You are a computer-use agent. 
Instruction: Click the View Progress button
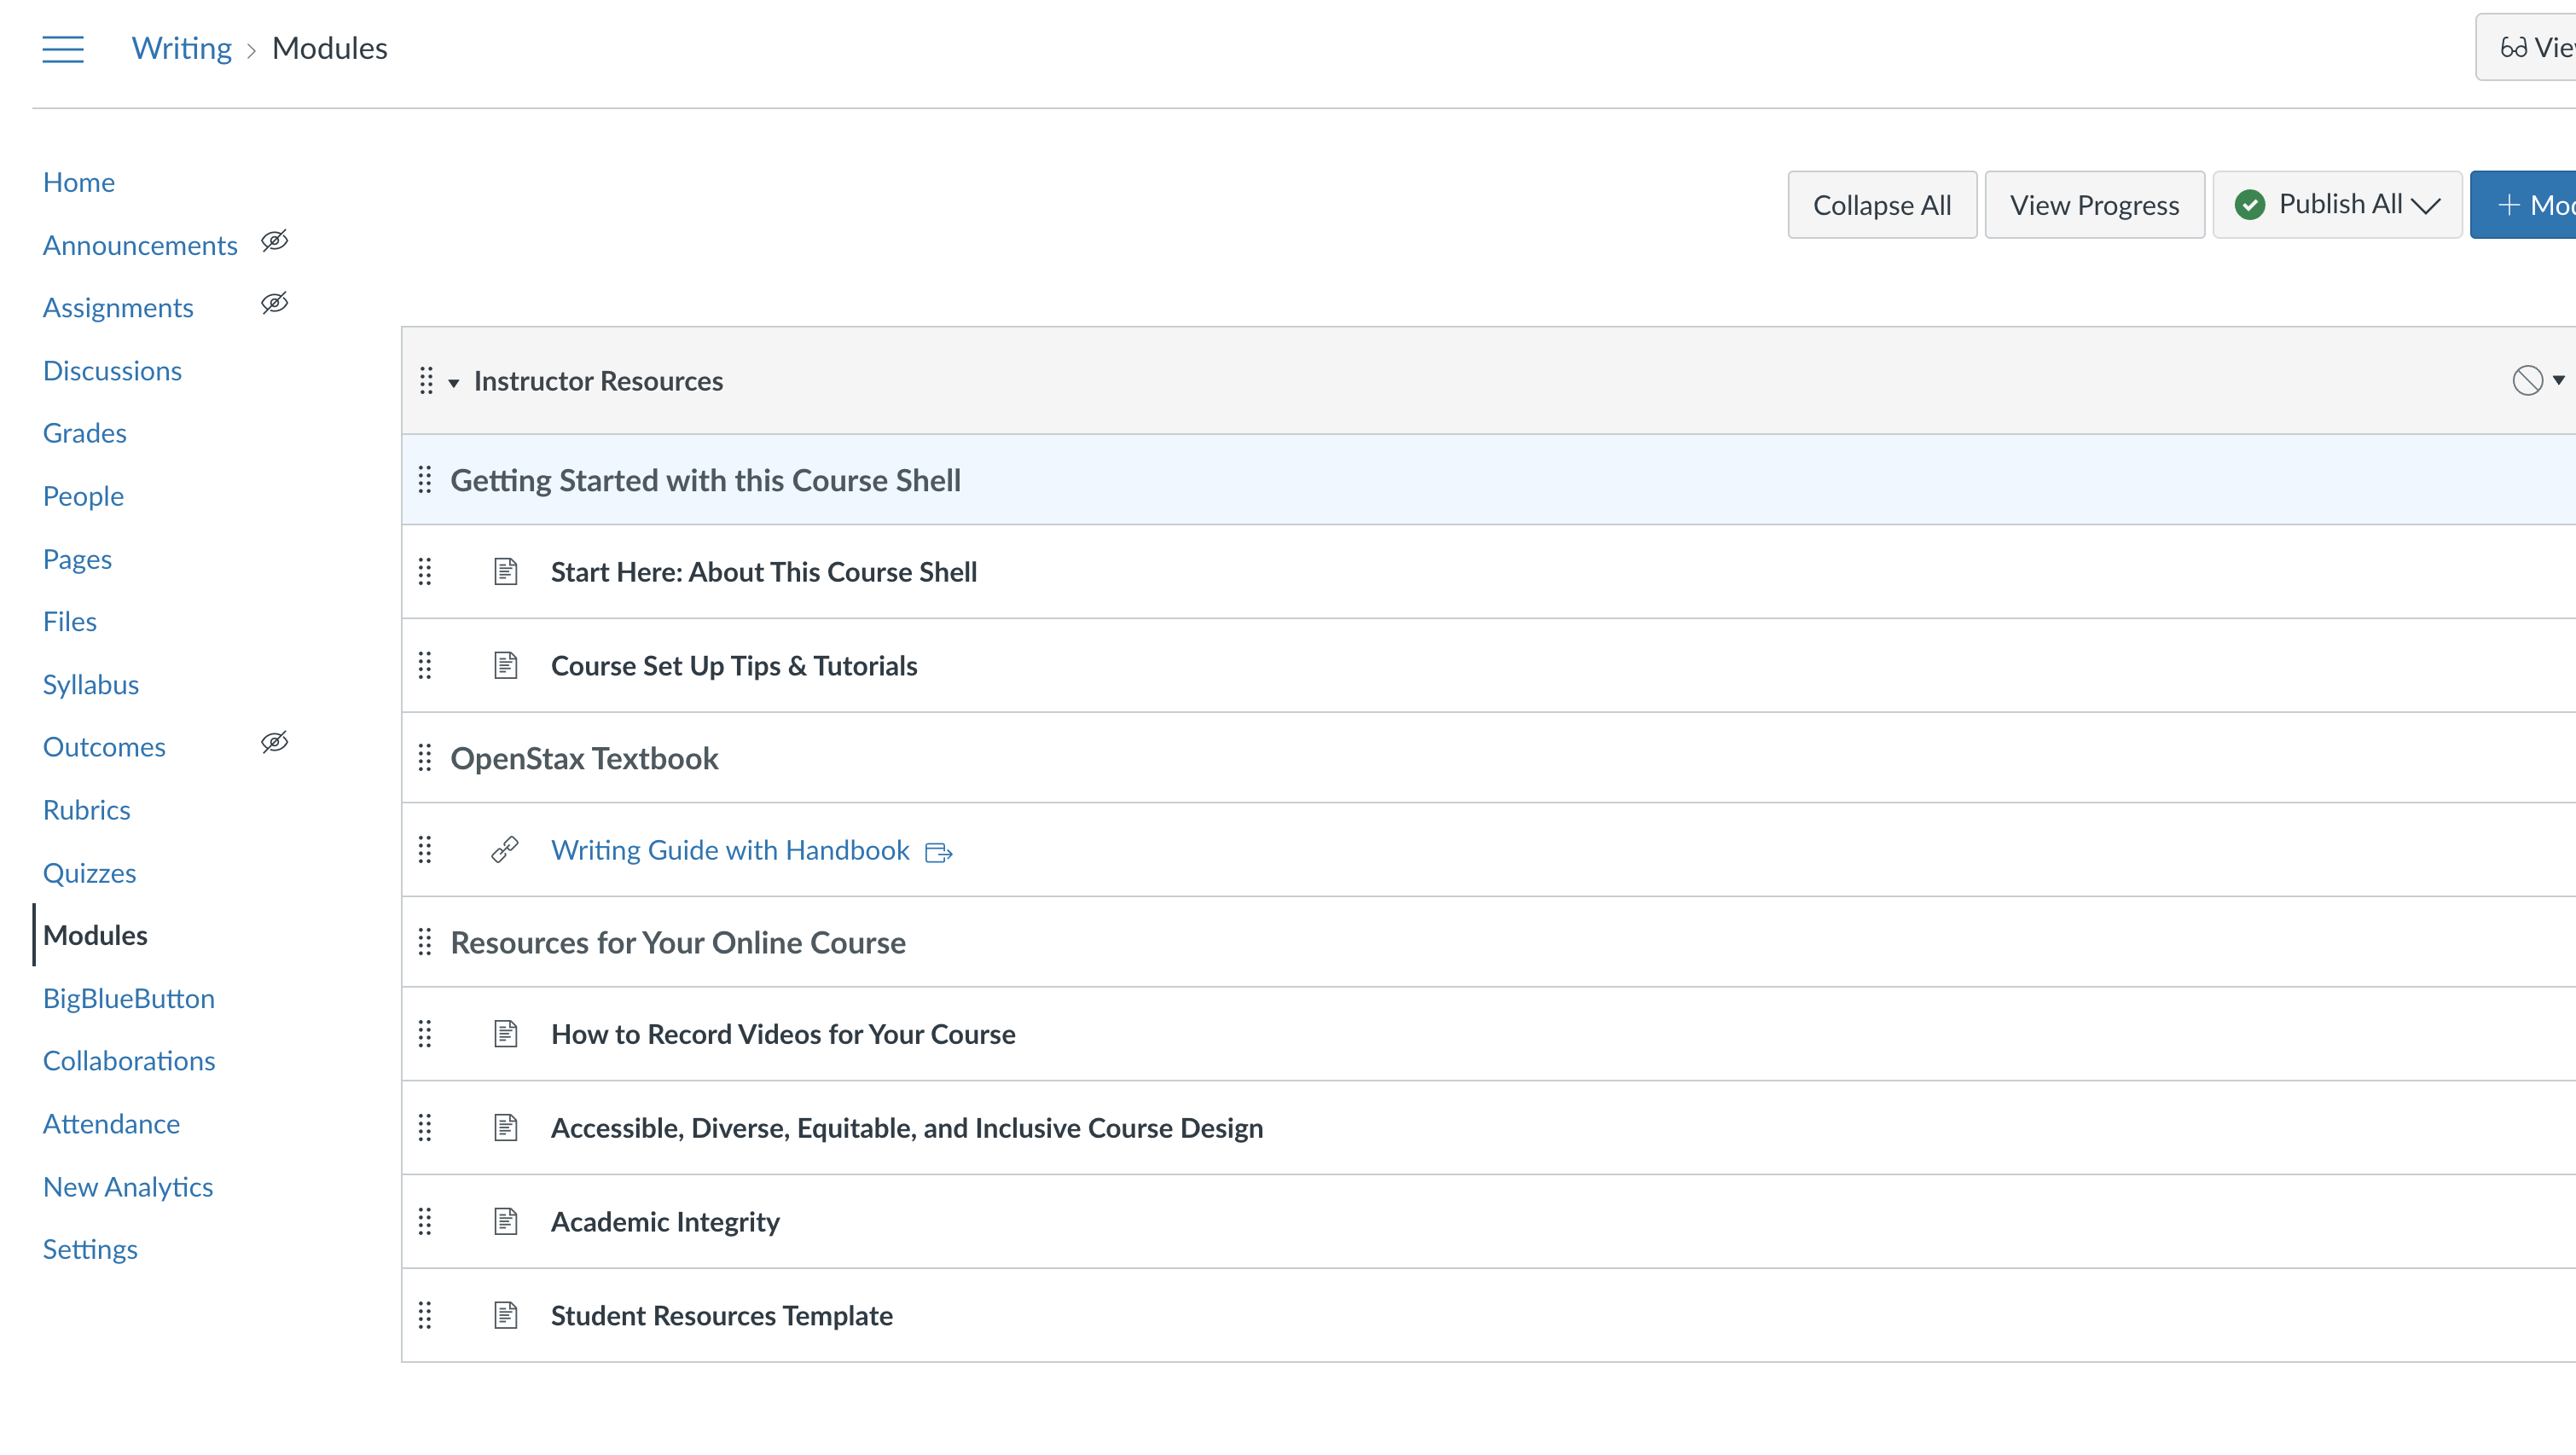point(2094,205)
